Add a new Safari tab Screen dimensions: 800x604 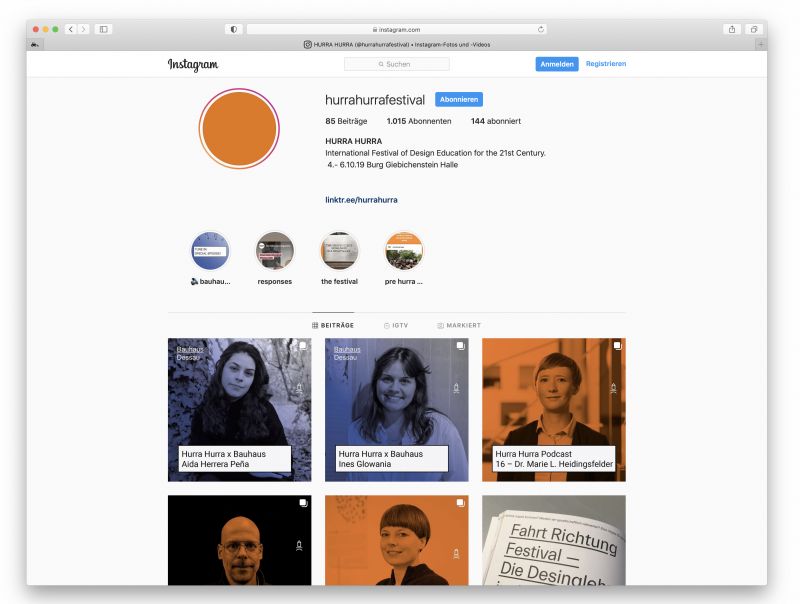761,44
